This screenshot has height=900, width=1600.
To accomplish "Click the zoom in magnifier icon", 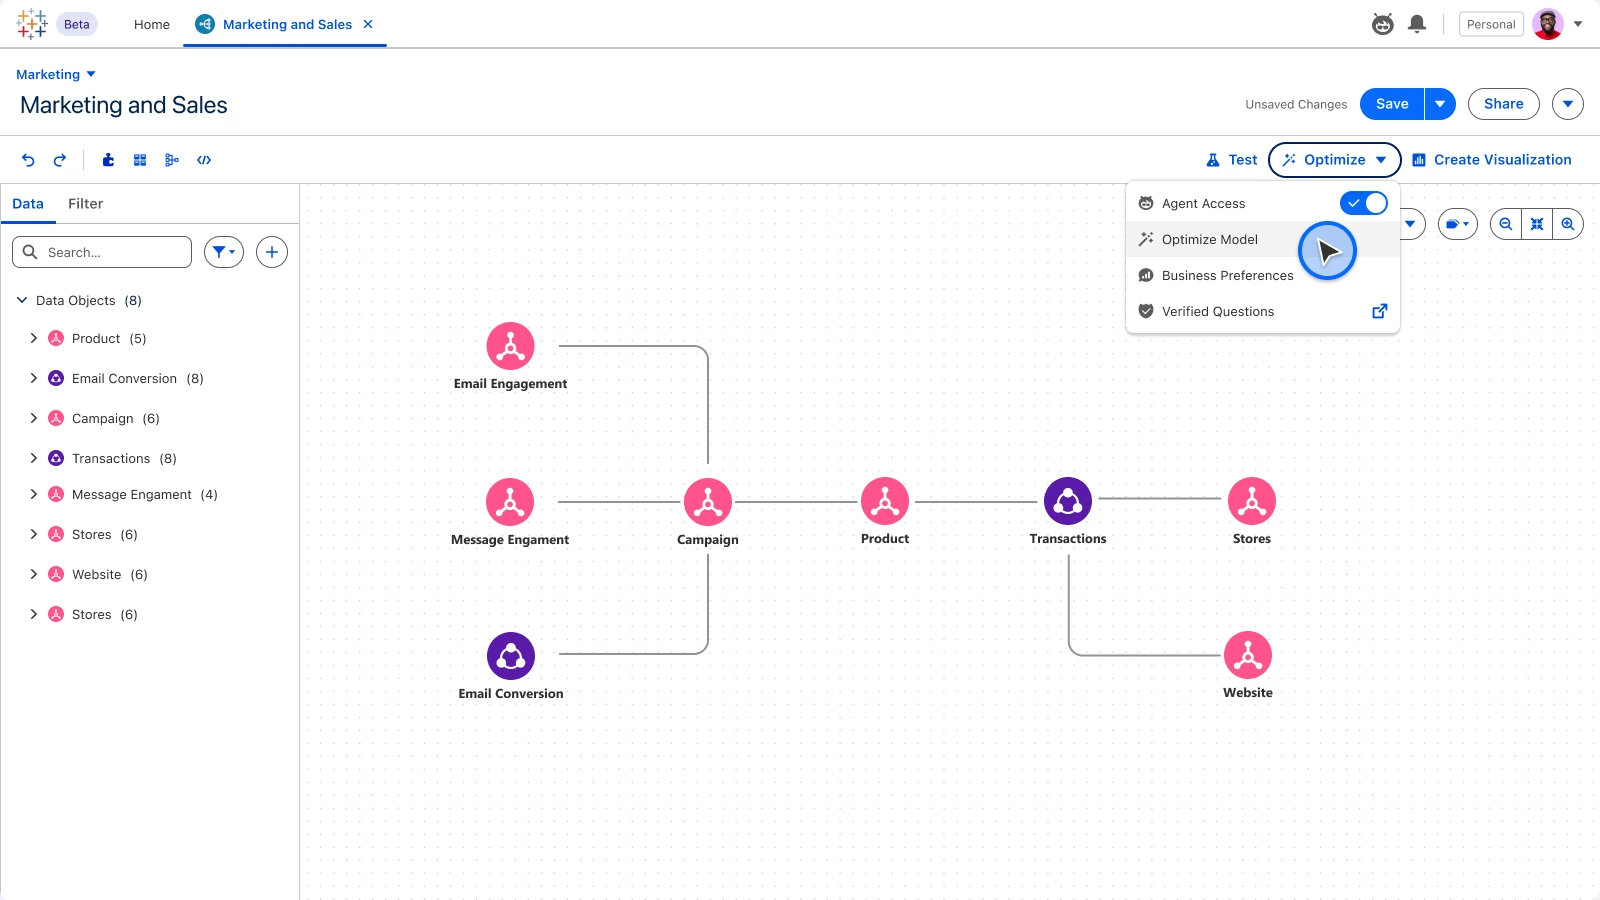I will point(1568,224).
